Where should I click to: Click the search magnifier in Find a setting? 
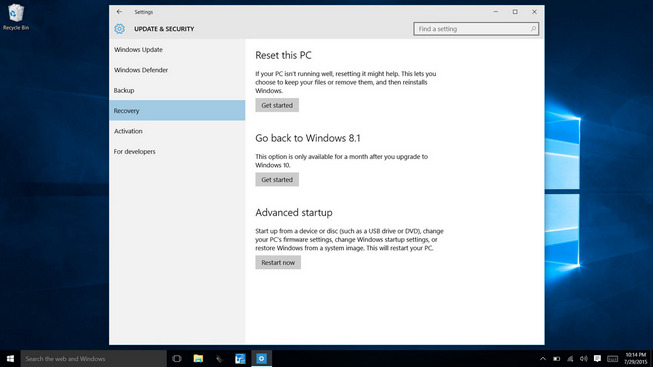tap(533, 29)
